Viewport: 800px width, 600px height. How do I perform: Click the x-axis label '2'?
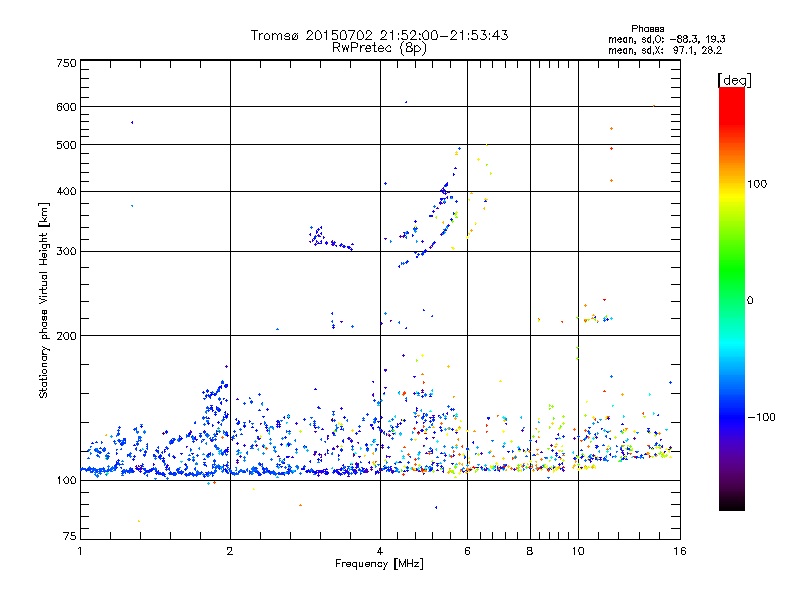click(230, 551)
